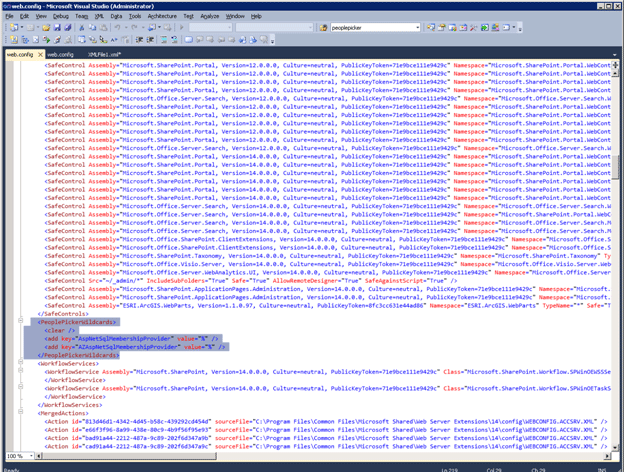Click the horizontal scrollbar right arrow
This screenshot has width=624, height=472.
click(x=608, y=456)
